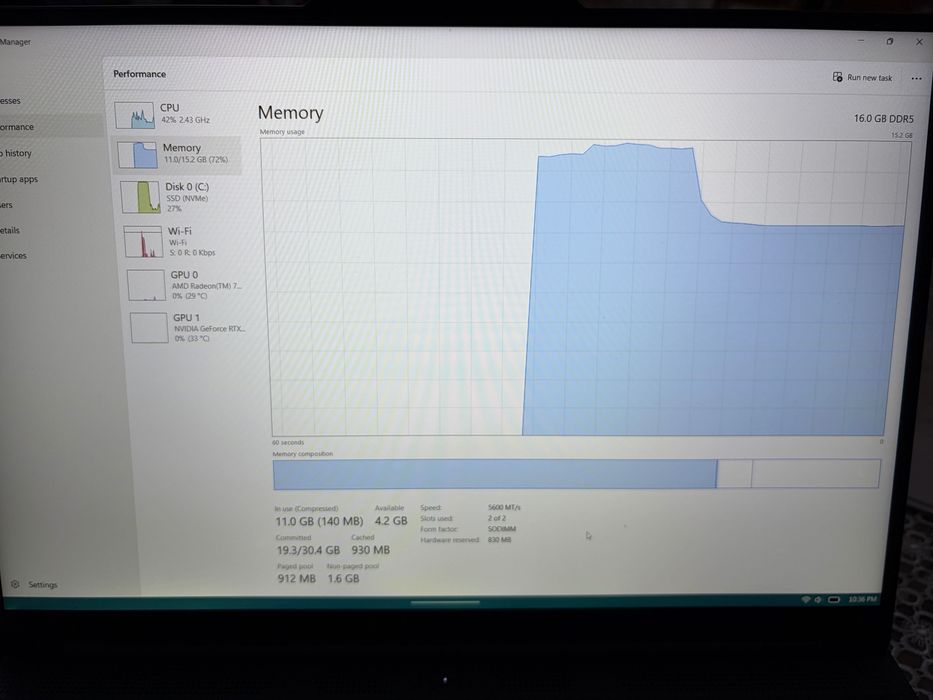933x700 pixels.
Task: Select GPU 0 AMD Radeon entry
Action: [187, 285]
